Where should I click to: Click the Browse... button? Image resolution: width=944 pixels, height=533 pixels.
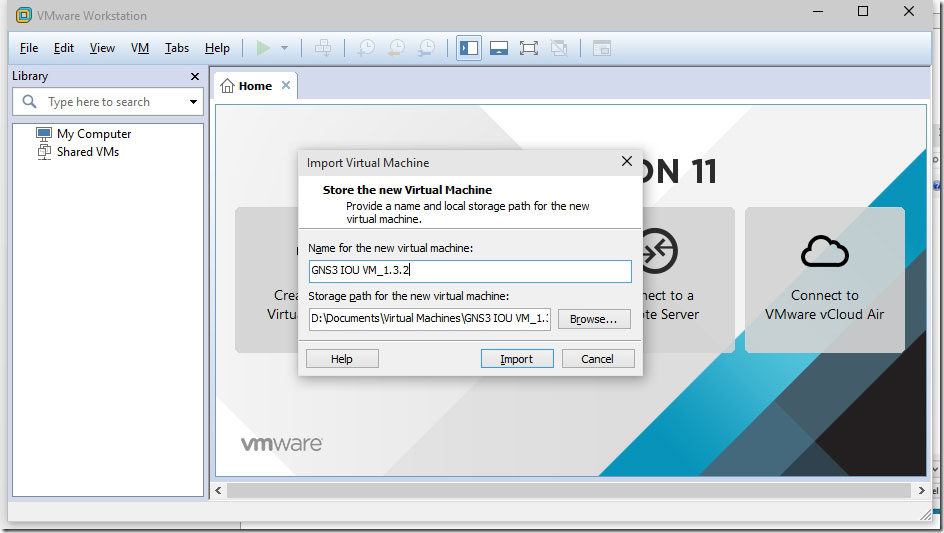coord(594,319)
